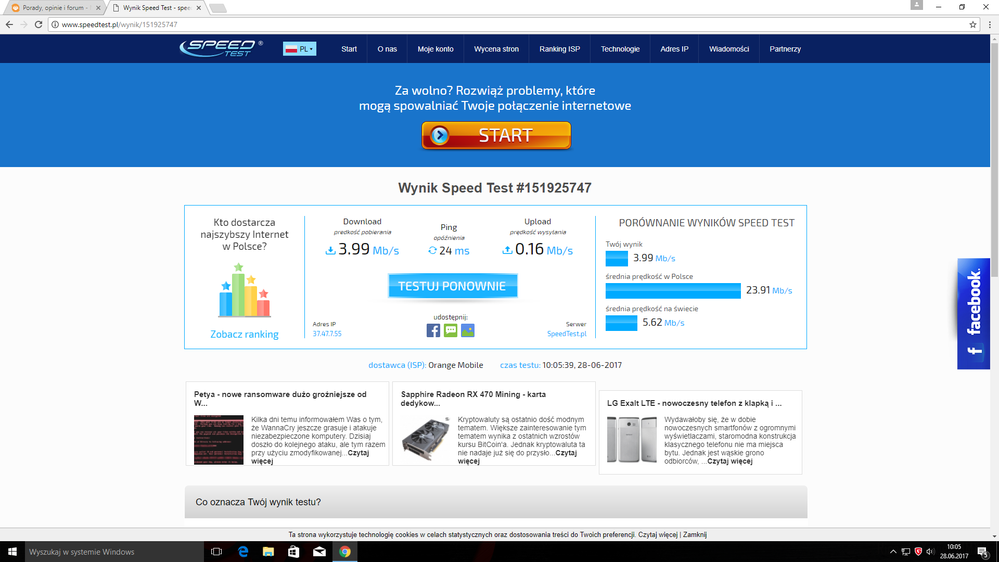Image resolution: width=999 pixels, height=562 pixels.
Task: Show hidden tray icons chevron
Action: [x=893, y=552]
